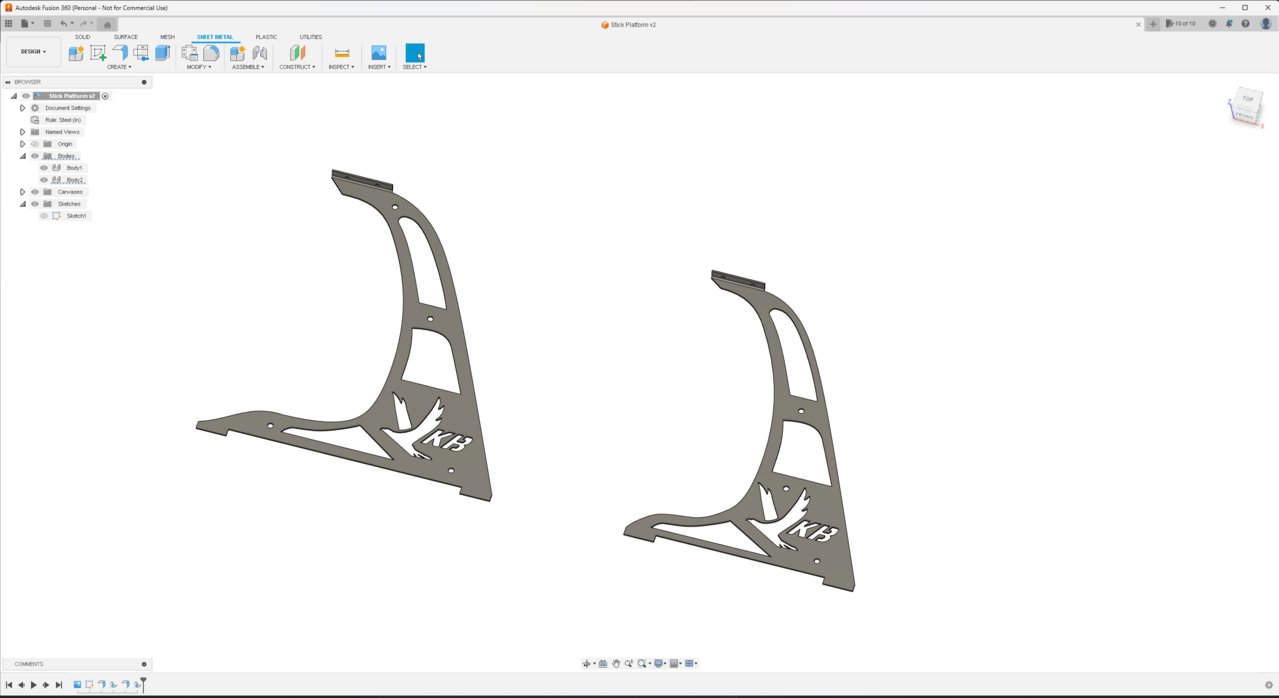
Task: Activate Stick Platform v2 radio button
Action: (105, 96)
